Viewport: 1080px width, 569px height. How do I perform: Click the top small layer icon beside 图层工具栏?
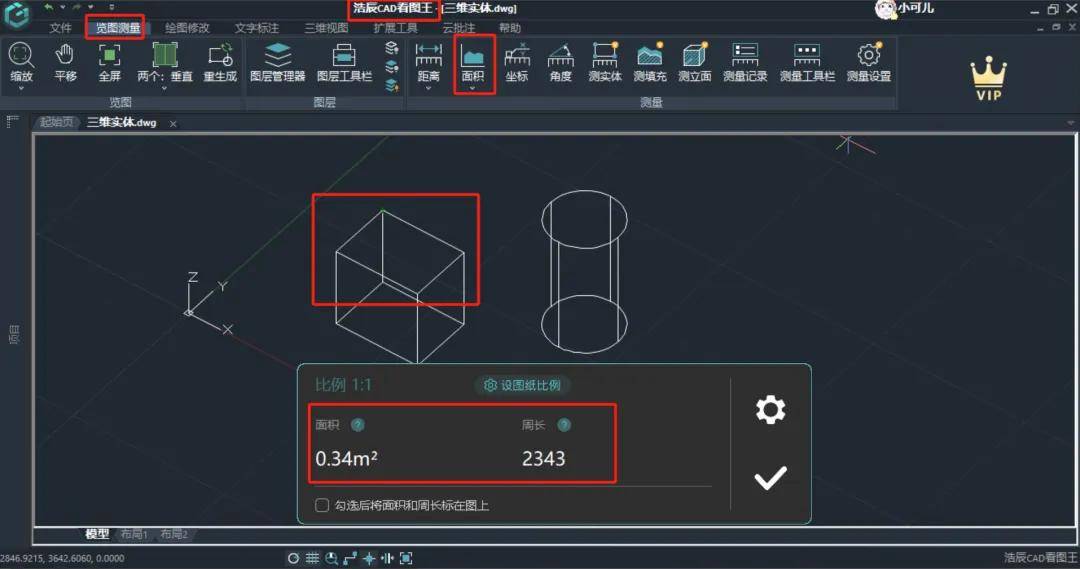pos(392,48)
